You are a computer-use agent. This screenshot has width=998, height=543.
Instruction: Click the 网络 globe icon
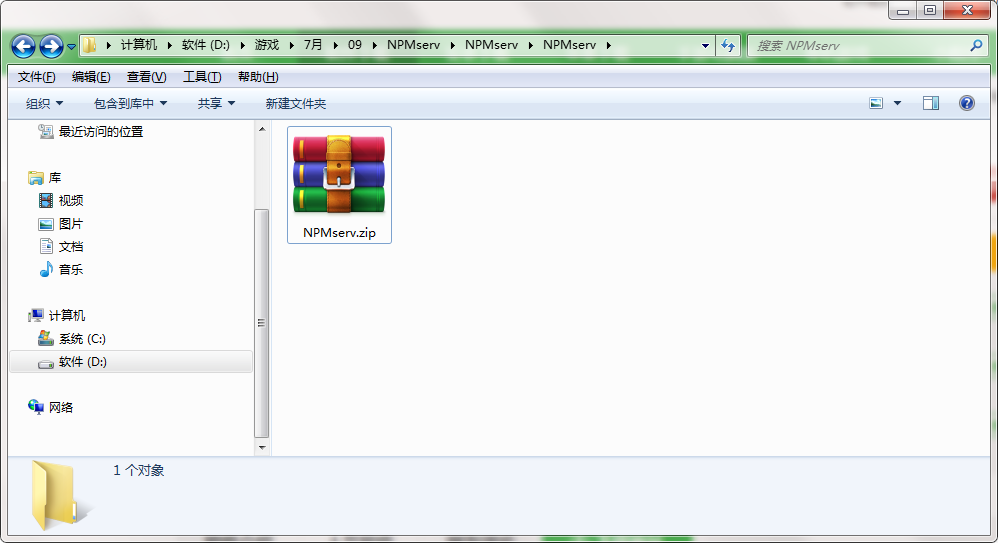point(36,407)
